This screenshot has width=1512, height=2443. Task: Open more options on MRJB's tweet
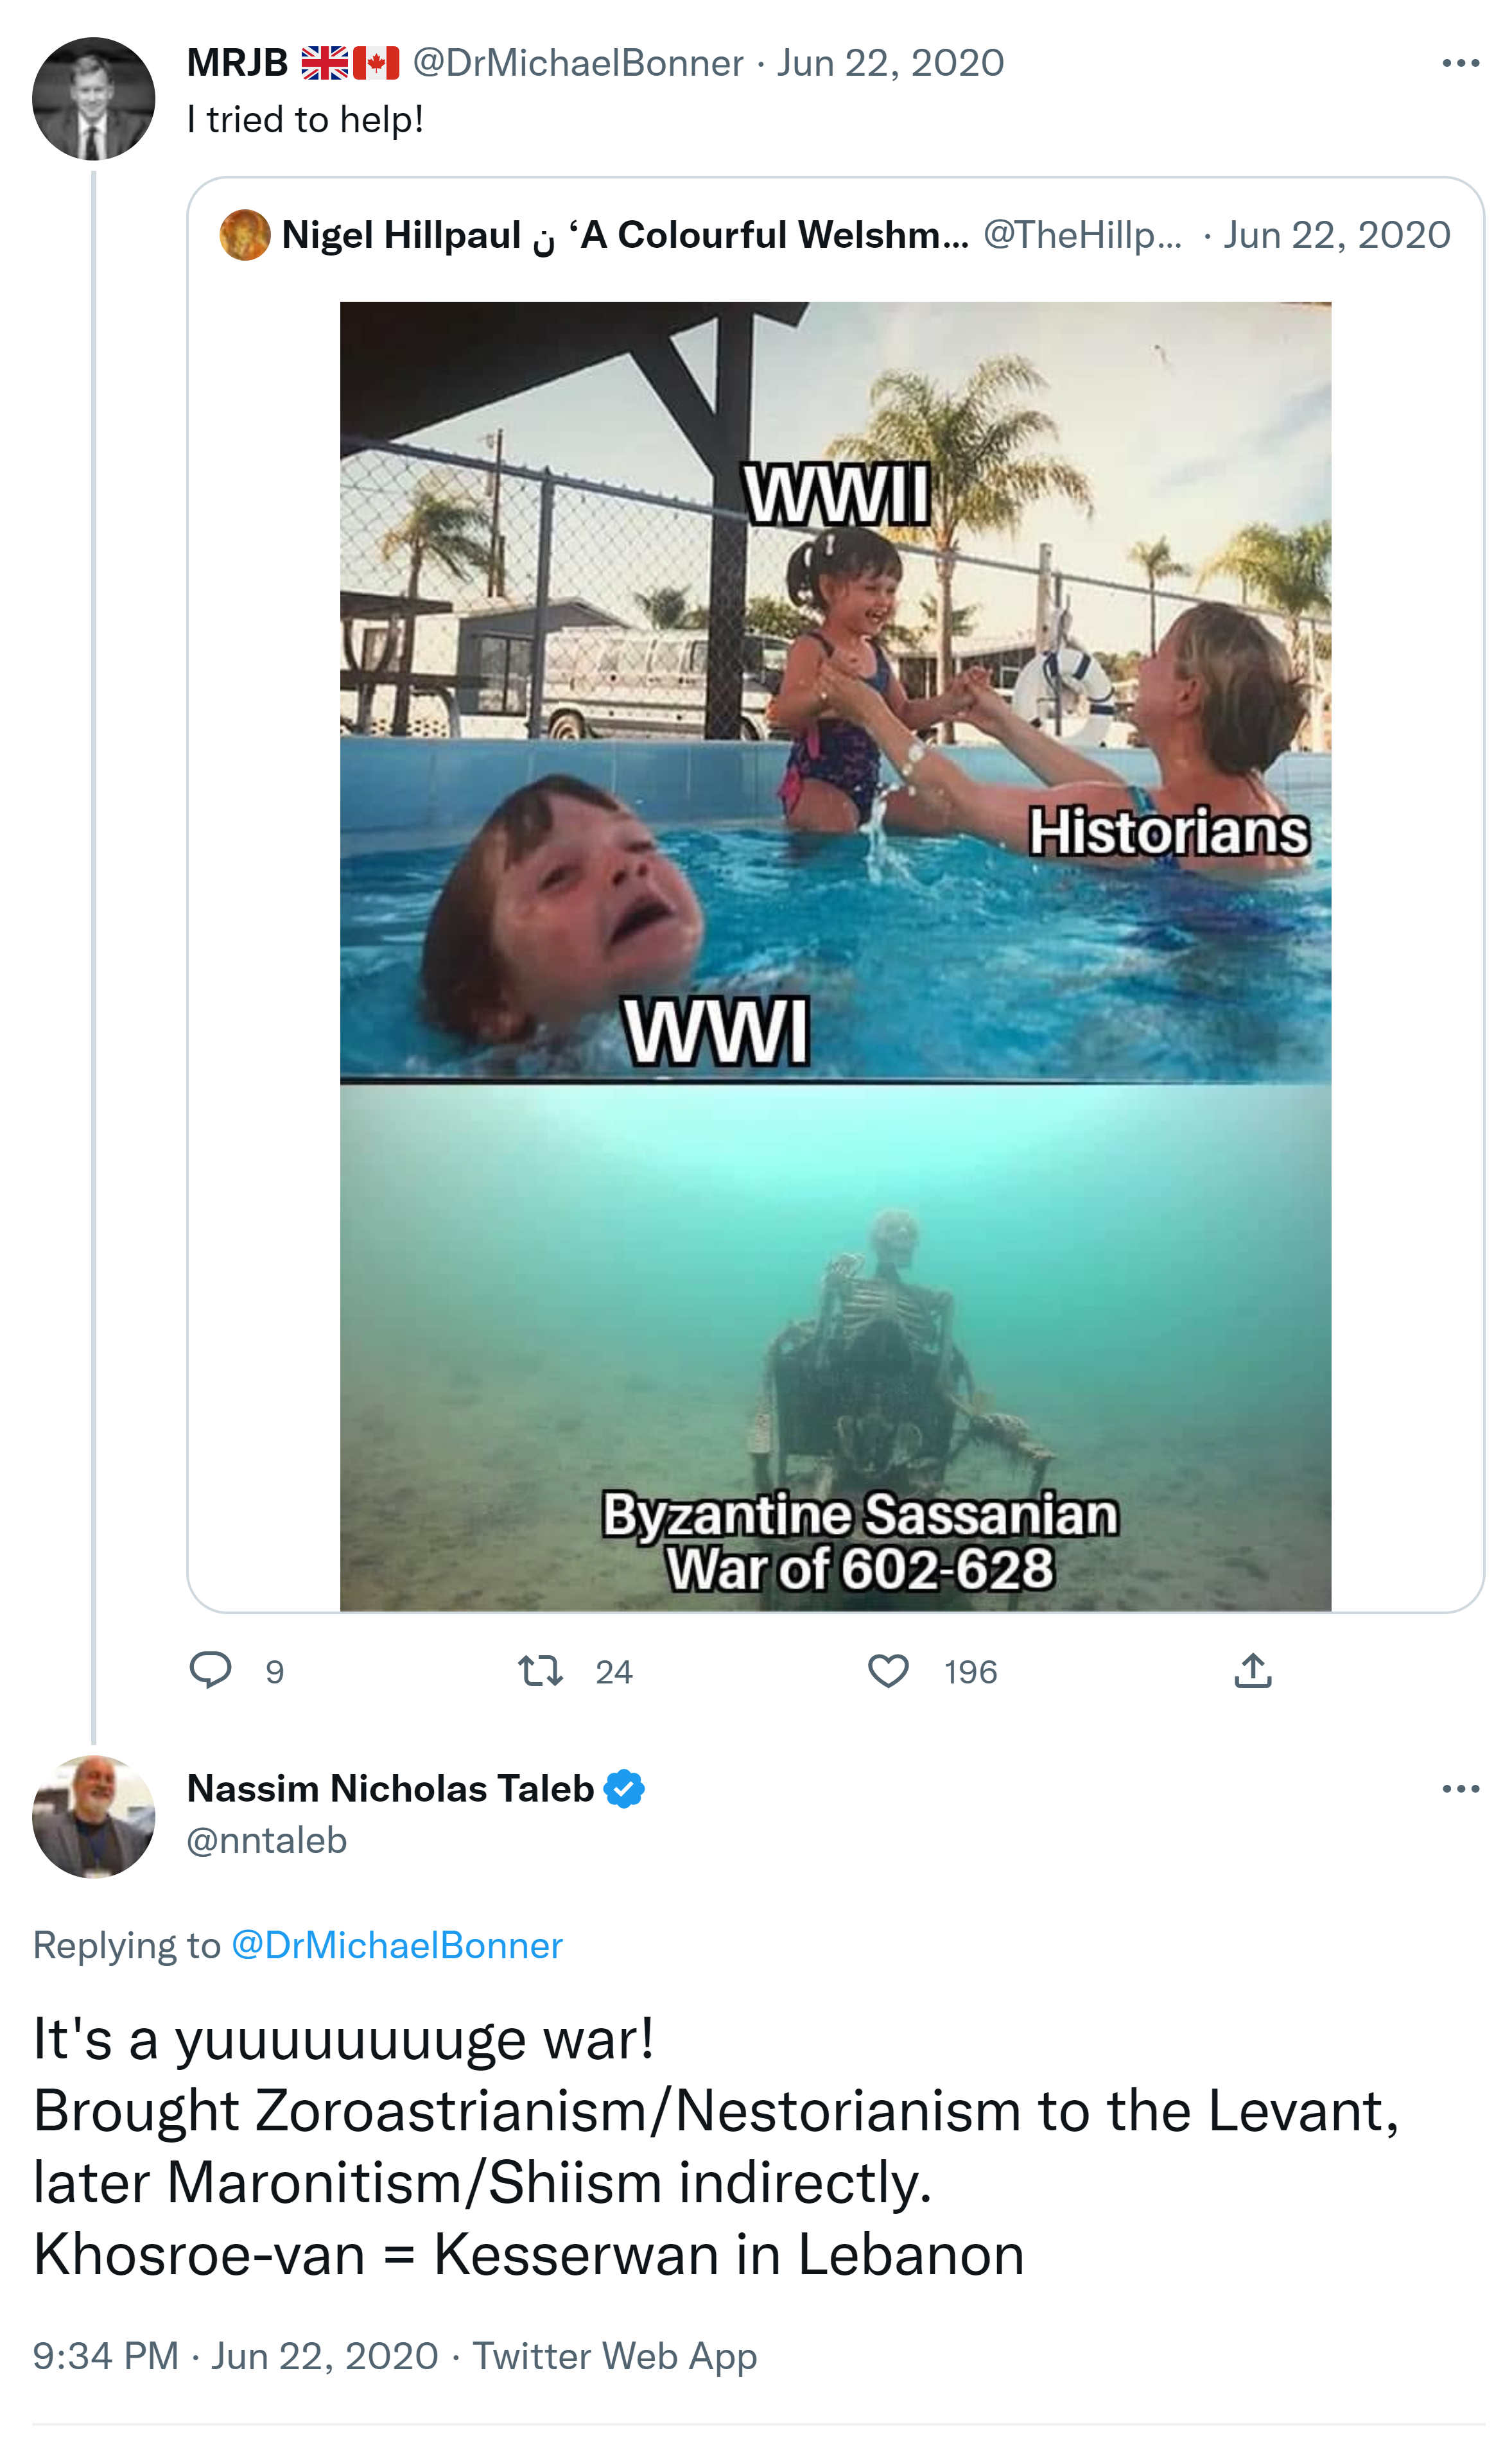tap(1460, 63)
